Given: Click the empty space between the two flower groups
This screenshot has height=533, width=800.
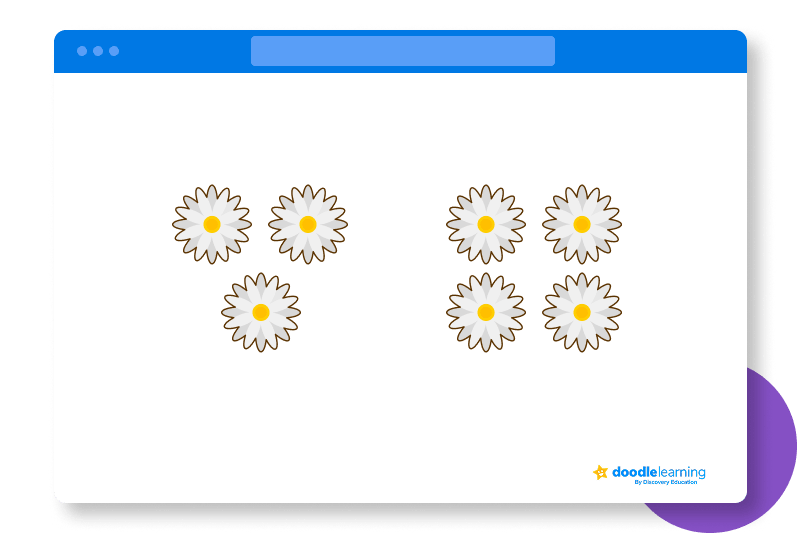Looking at the screenshot, I should tap(397, 268).
